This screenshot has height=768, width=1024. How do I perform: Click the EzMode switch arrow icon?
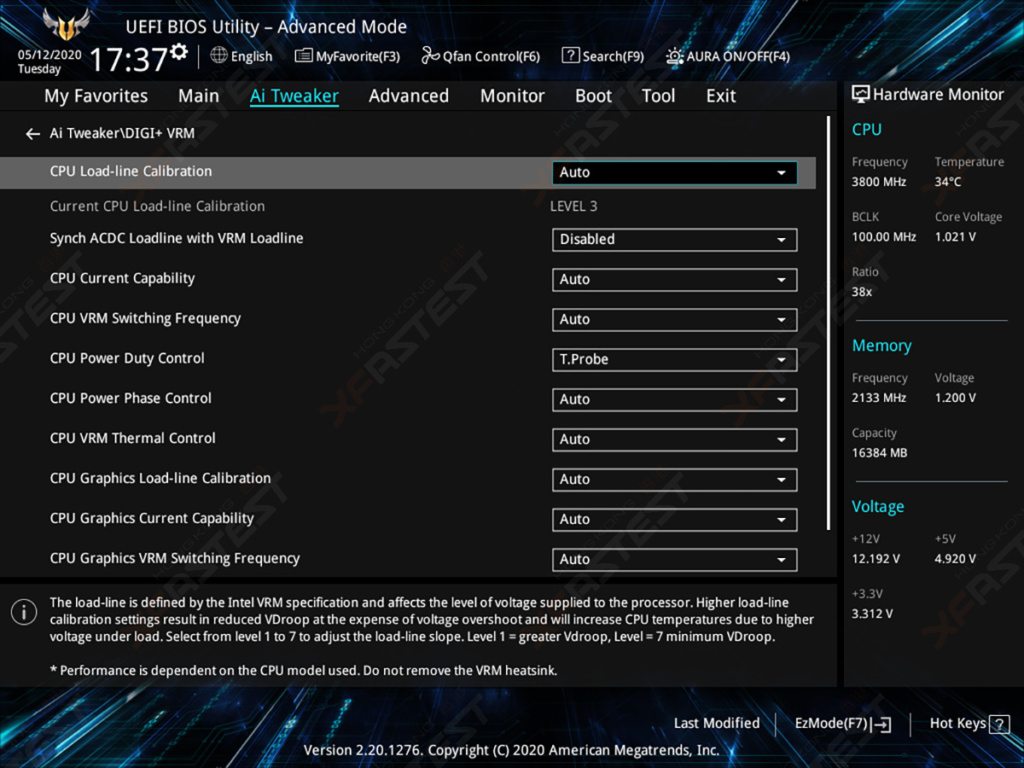tap(882, 724)
